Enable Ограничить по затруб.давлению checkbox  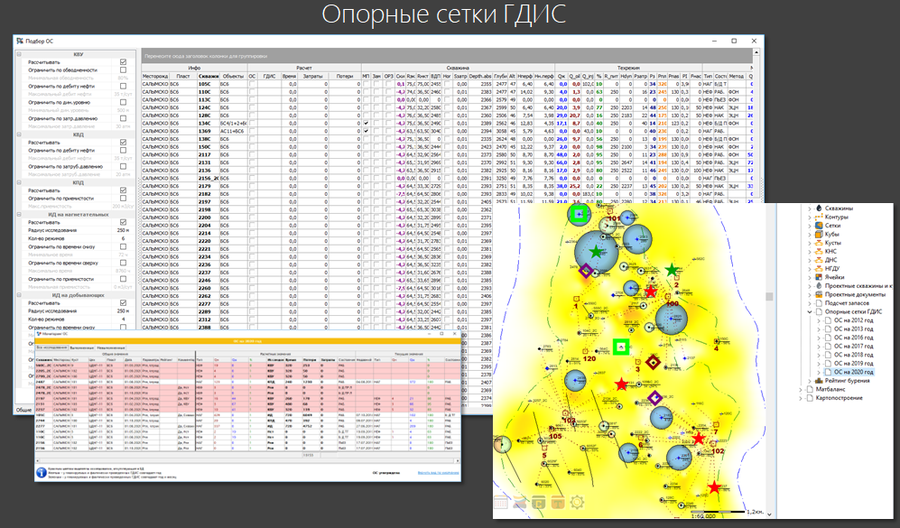point(123,166)
